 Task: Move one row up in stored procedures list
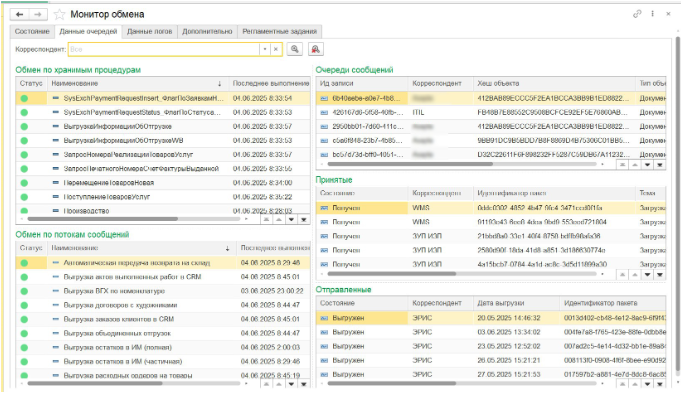tap(279, 219)
